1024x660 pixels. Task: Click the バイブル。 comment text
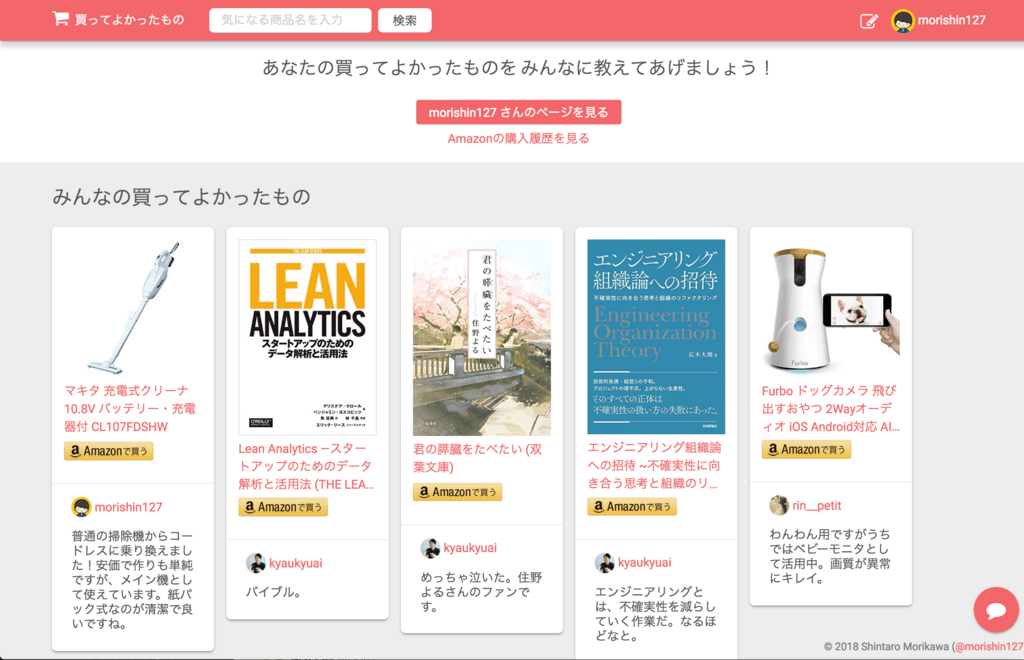point(274,592)
